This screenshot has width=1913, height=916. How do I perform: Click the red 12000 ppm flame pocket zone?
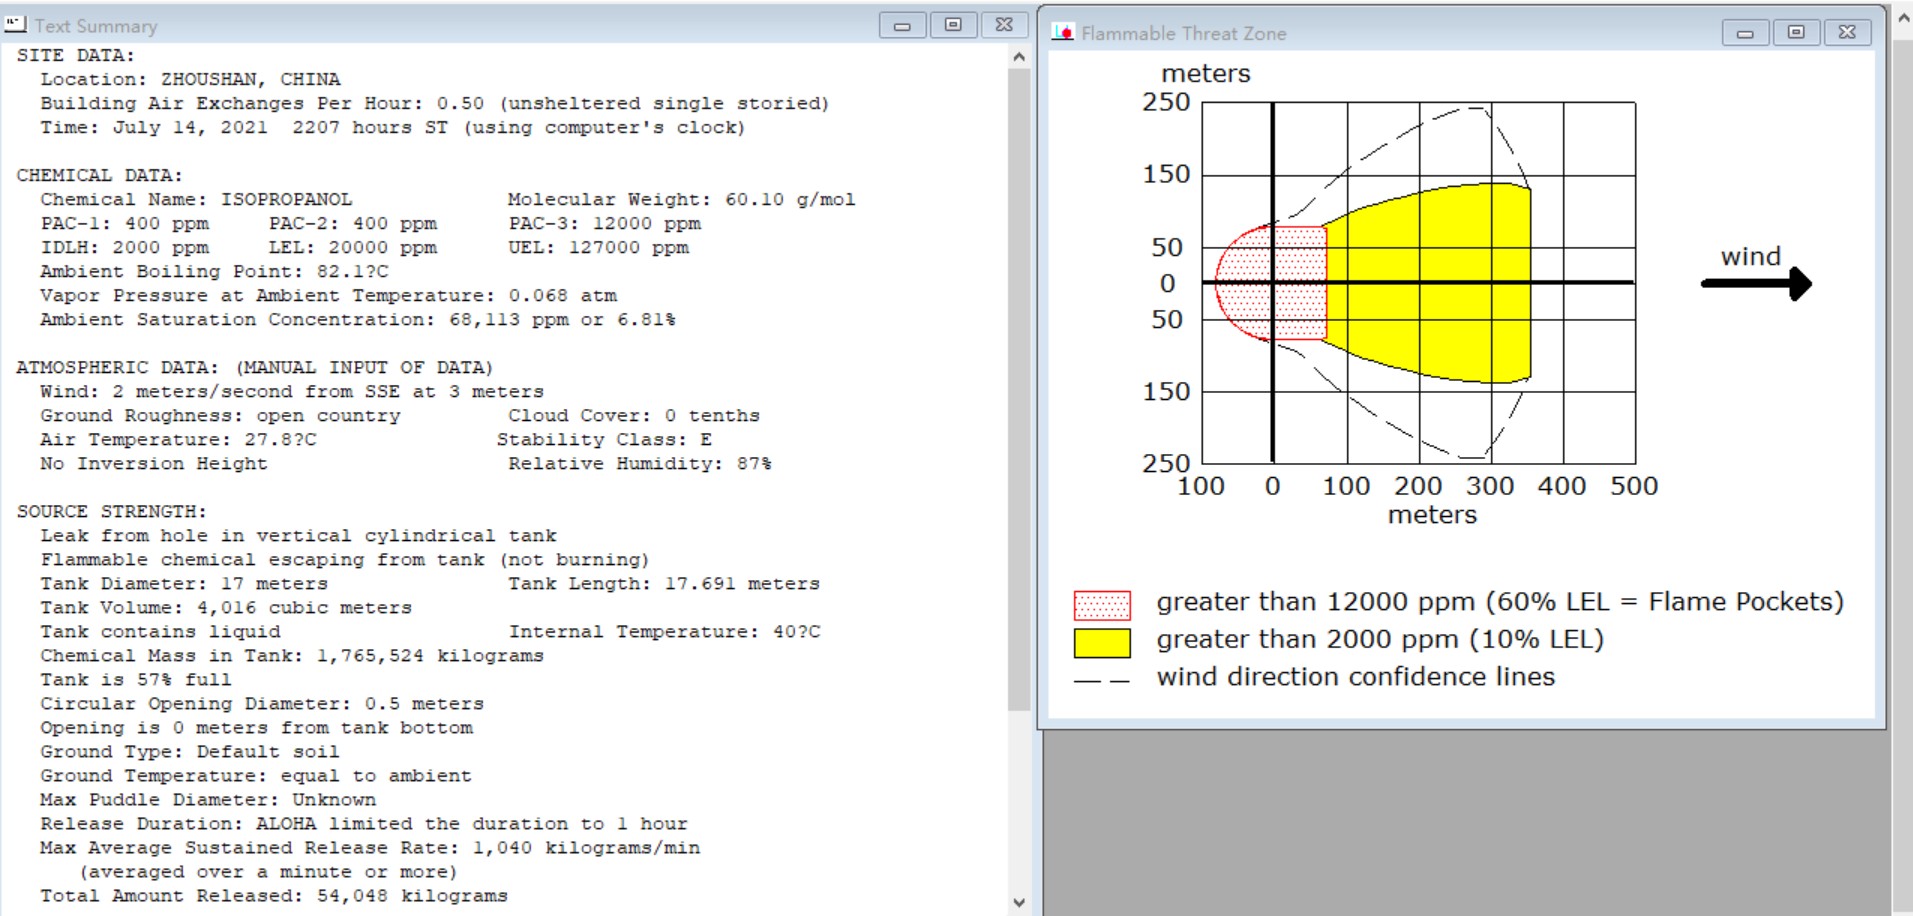(x=1272, y=283)
